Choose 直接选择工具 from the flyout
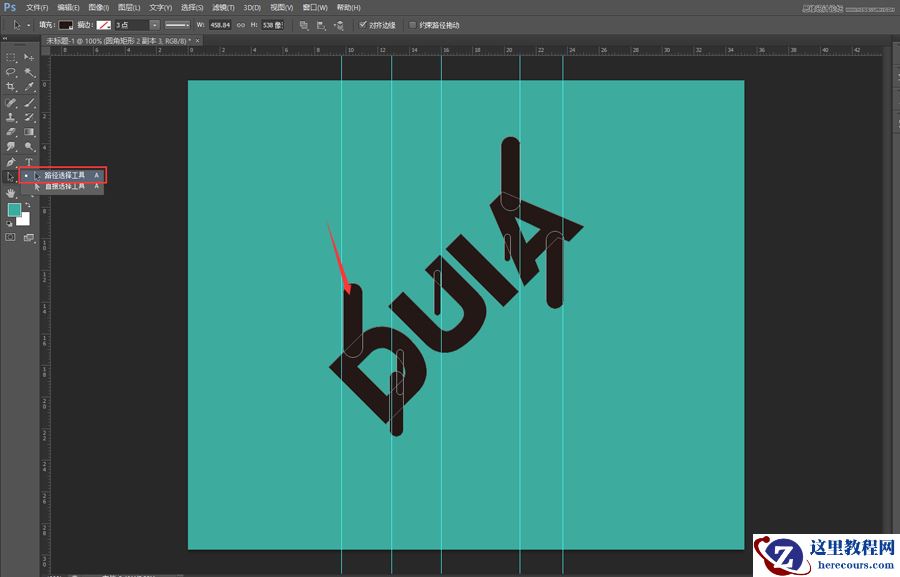 coord(64,187)
